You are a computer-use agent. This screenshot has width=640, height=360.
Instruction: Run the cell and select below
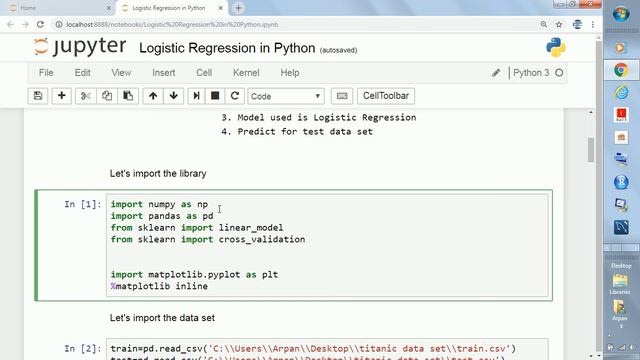[196, 96]
